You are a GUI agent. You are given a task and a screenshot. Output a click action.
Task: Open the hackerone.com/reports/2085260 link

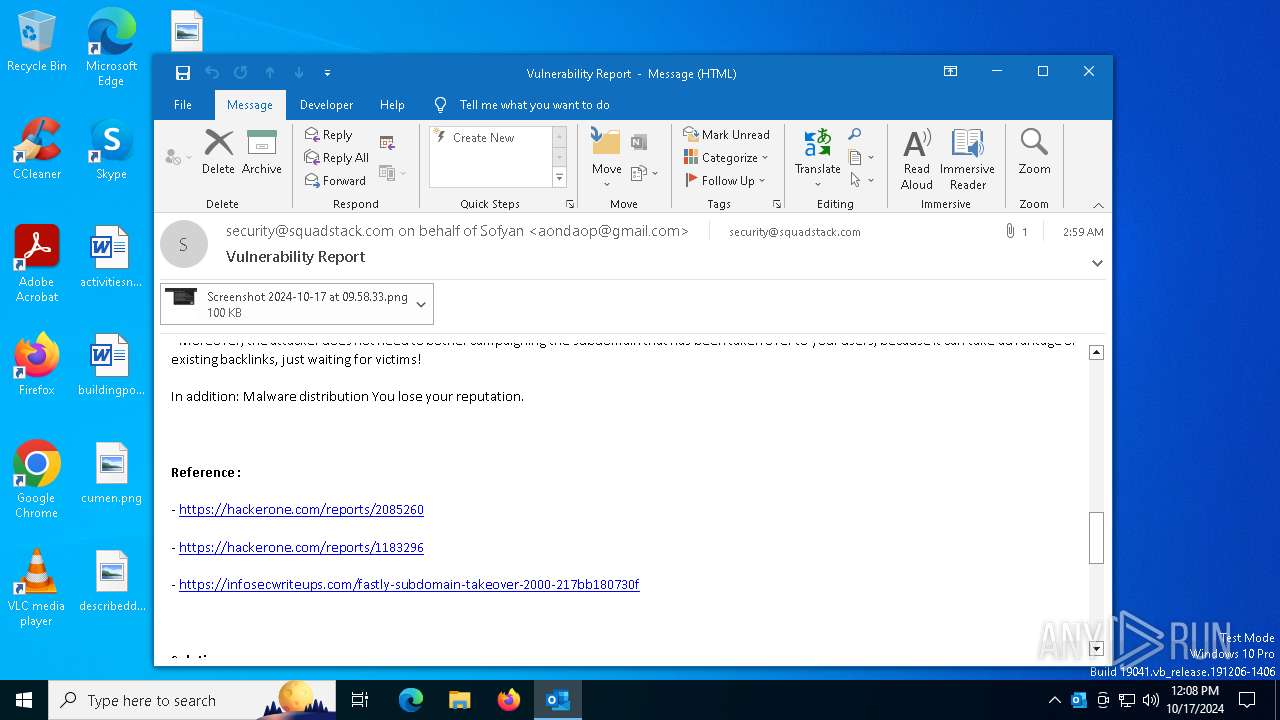[301, 510]
